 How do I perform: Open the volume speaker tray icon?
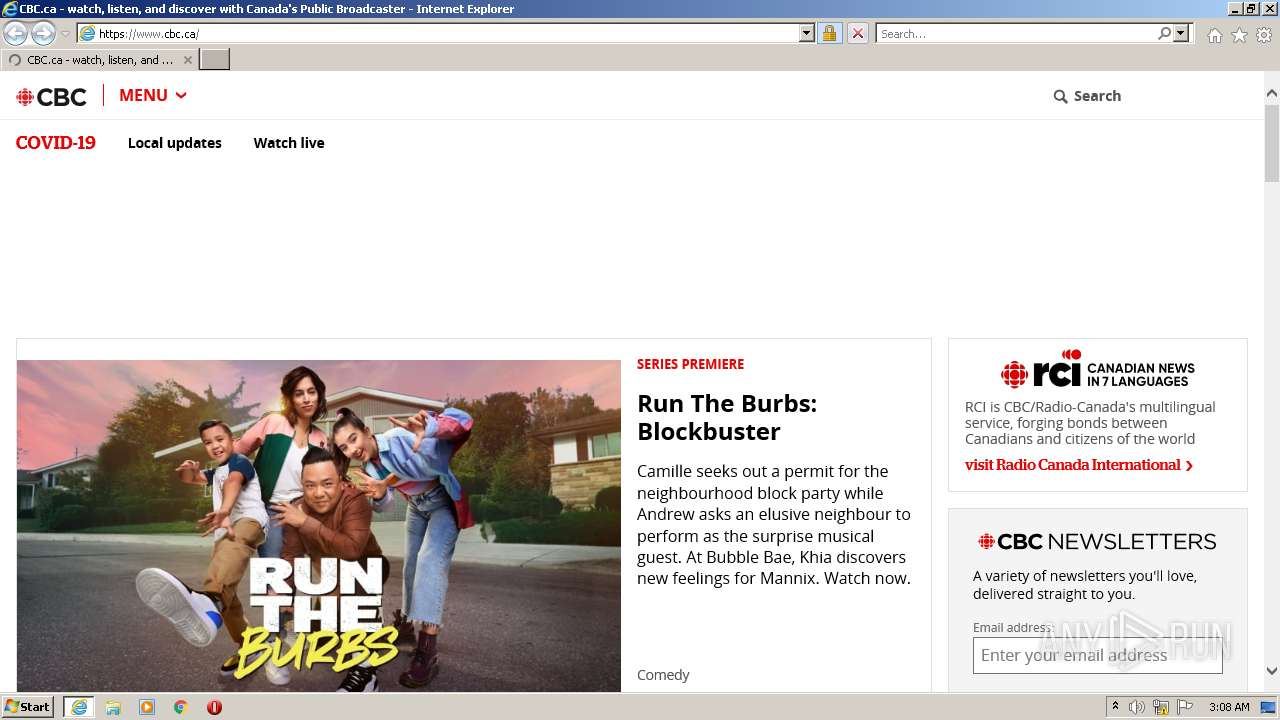coord(1137,707)
